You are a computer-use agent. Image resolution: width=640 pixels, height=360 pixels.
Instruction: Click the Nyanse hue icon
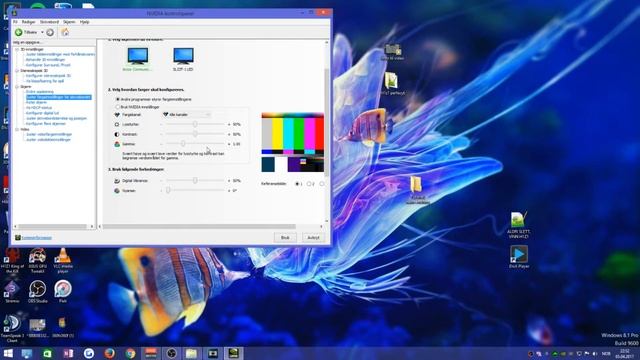pos(117,191)
